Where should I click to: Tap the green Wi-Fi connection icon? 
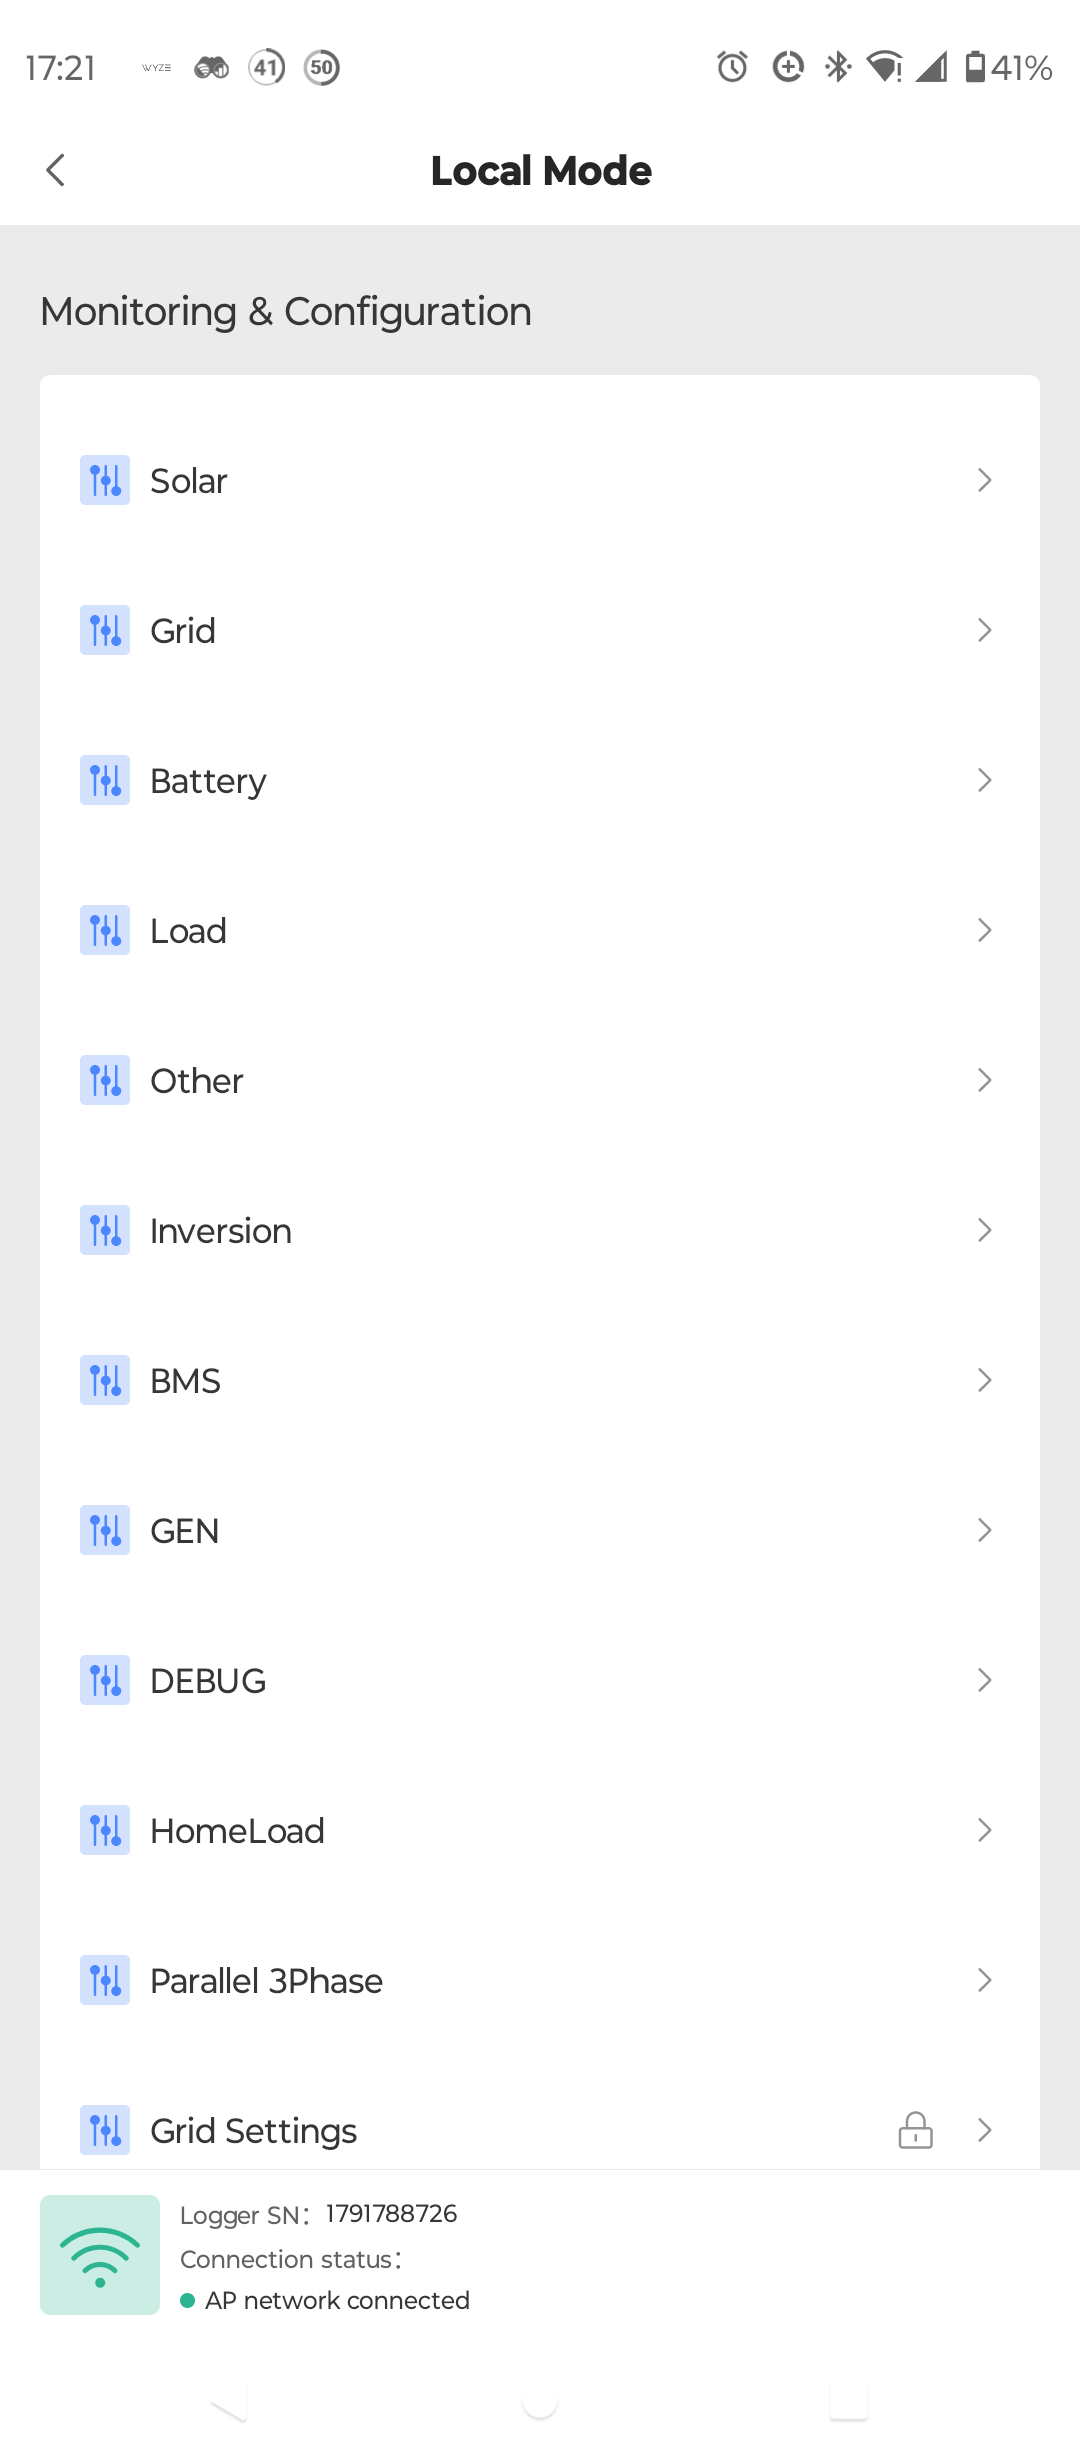[x=100, y=2254]
